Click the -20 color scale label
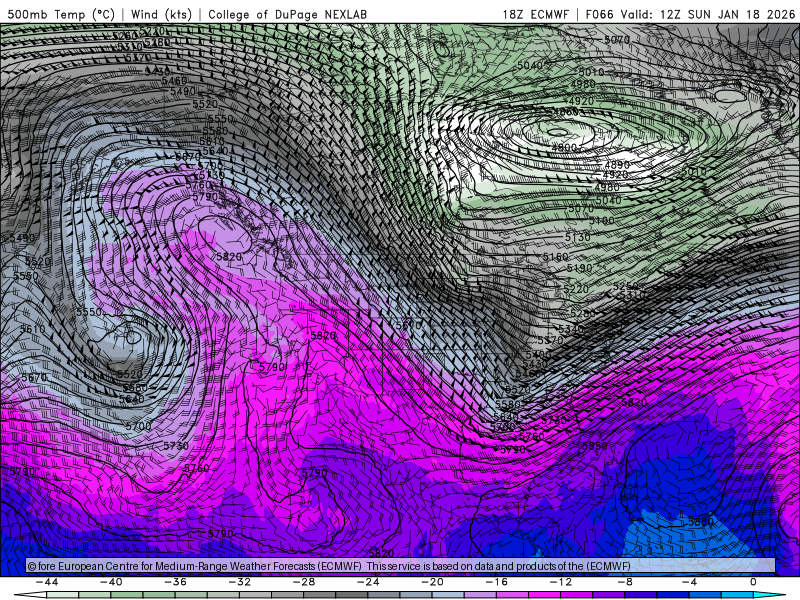 pyautogui.click(x=433, y=582)
